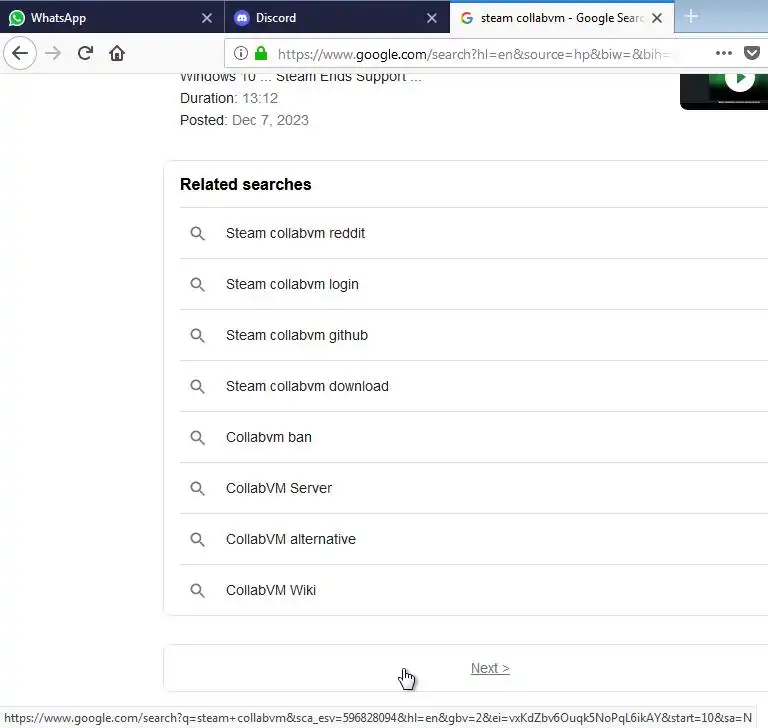Close the WhatsApp tab

(207, 18)
